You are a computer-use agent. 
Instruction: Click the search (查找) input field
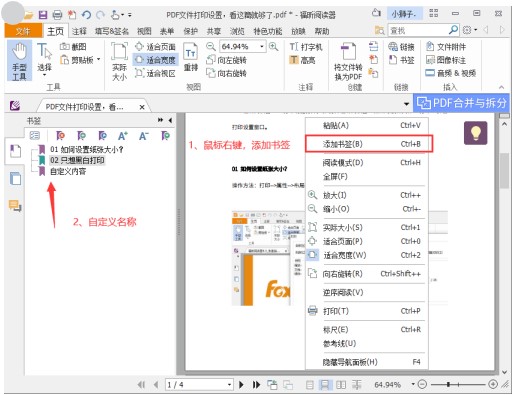click(x=418, y=31)
